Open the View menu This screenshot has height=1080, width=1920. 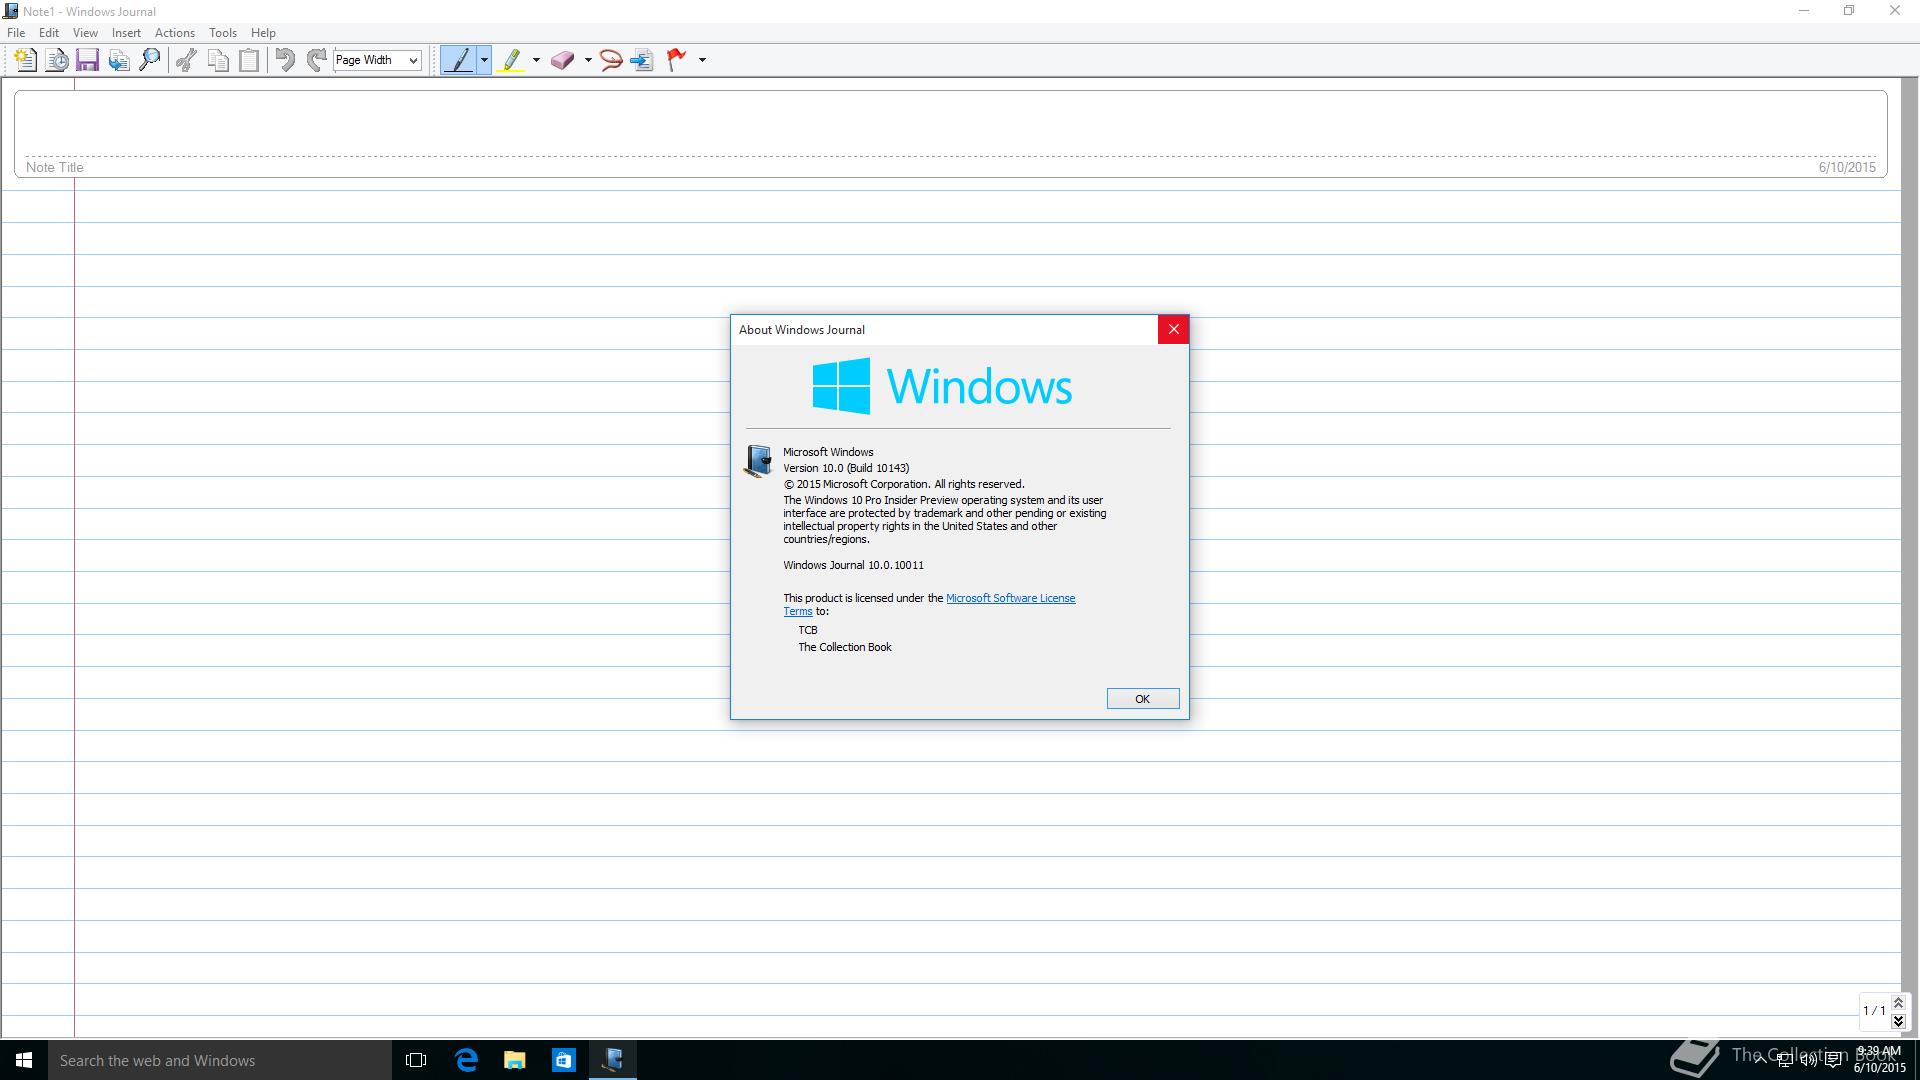85,33
